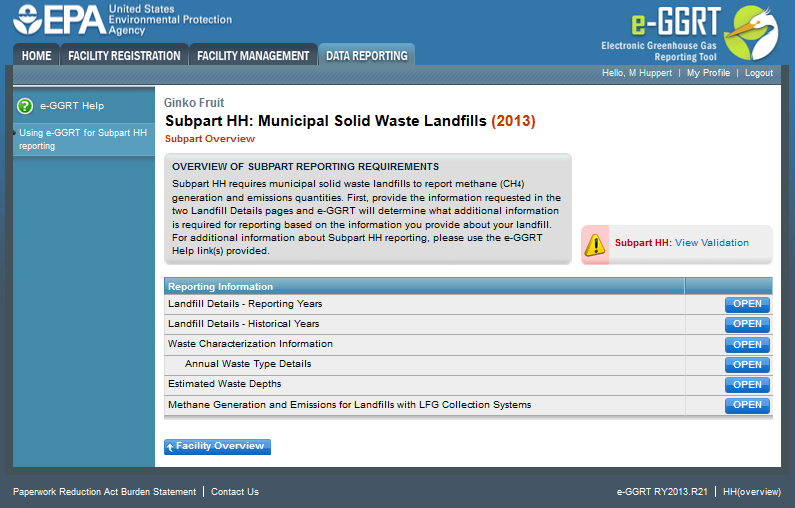Viewport: 795px width, 508px height.
Task: Open Landfill Details - Reporting Years
Action: 747,304
